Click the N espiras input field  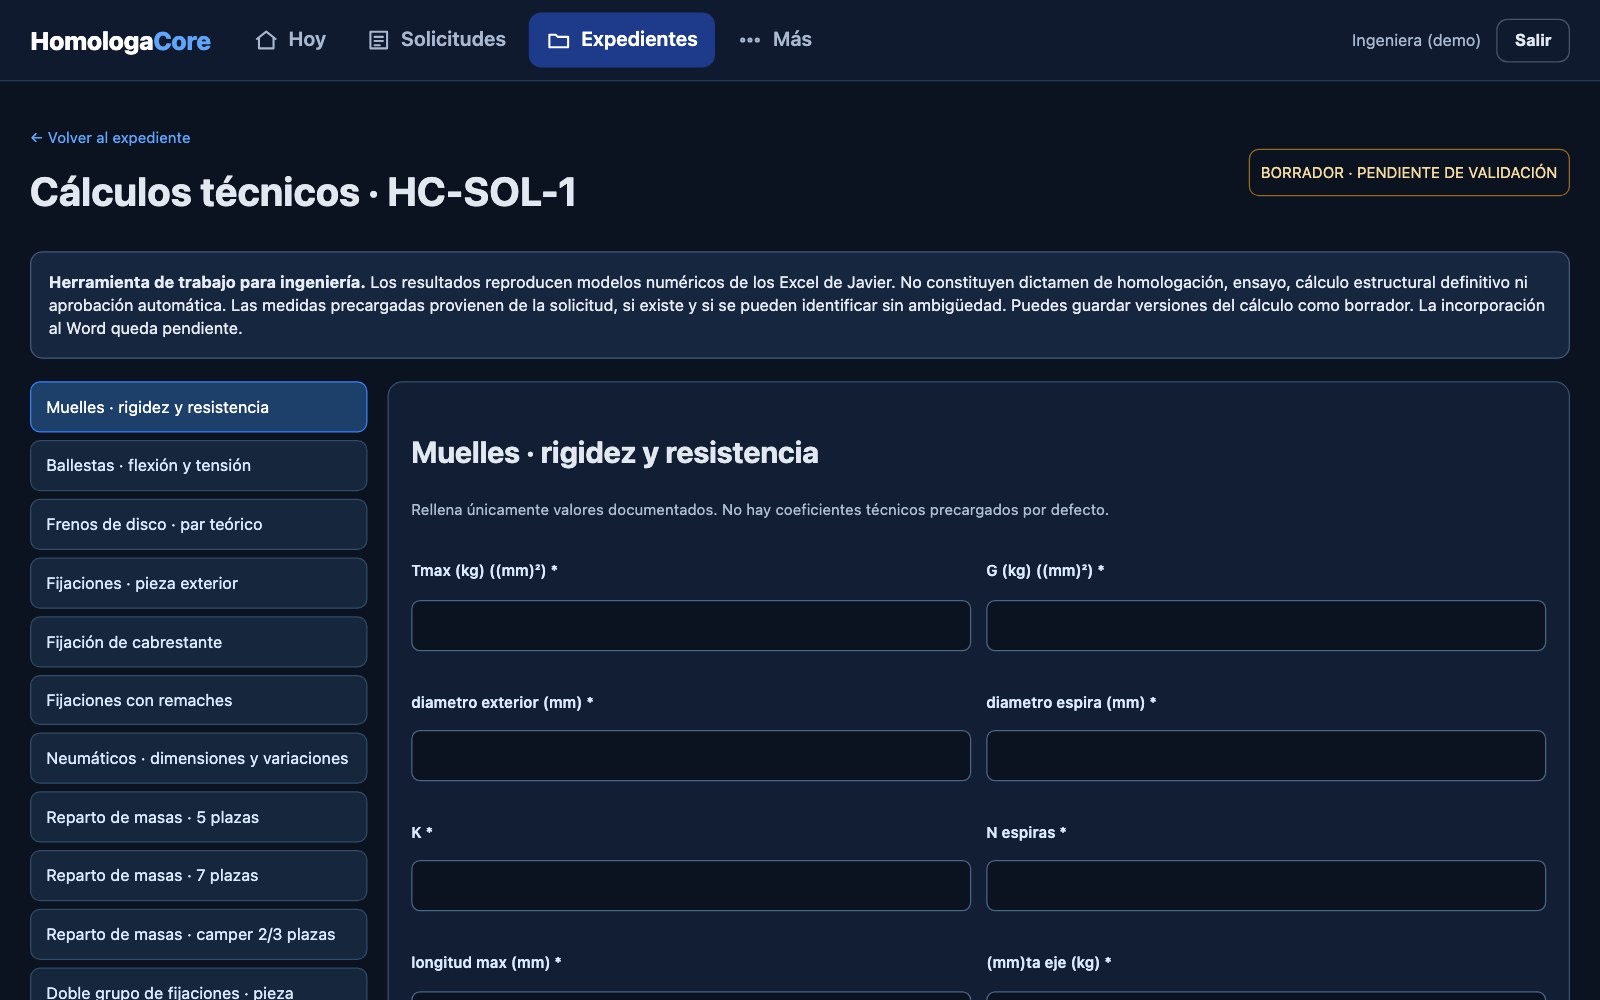[1265, 885]
